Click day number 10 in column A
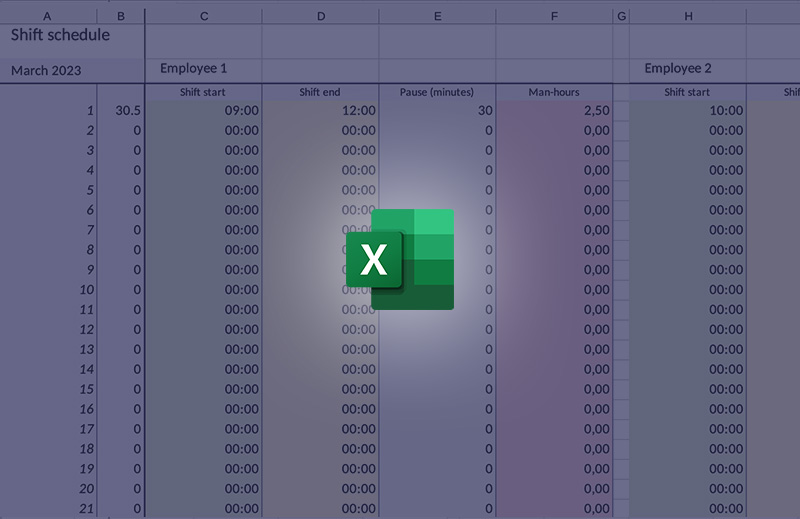This screenshot has height=519, width=800. (x=48, y=289)
